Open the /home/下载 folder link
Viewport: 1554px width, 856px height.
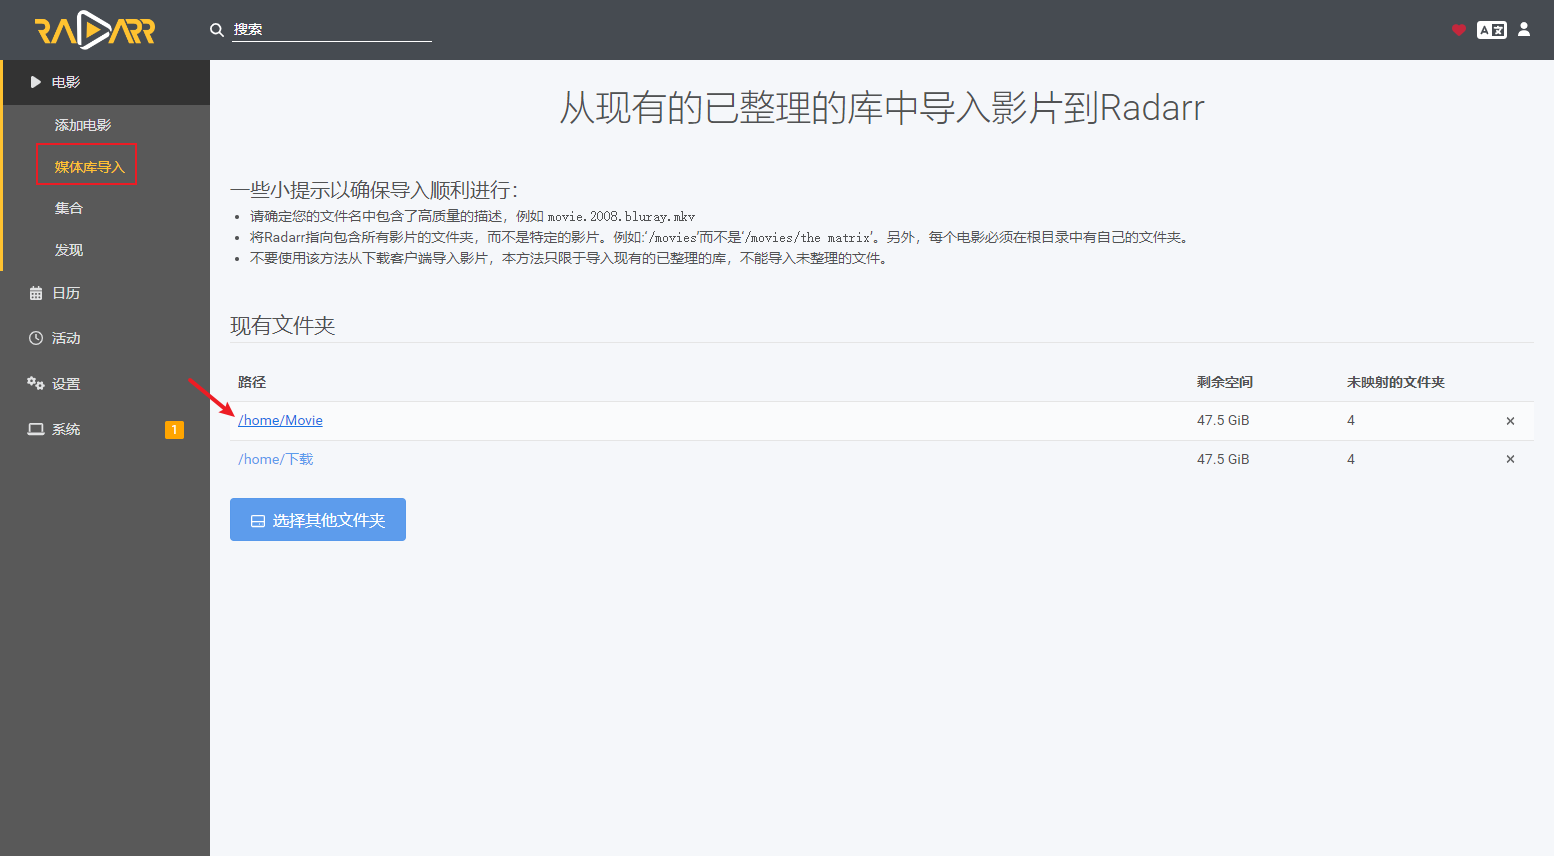pos(275,459)
